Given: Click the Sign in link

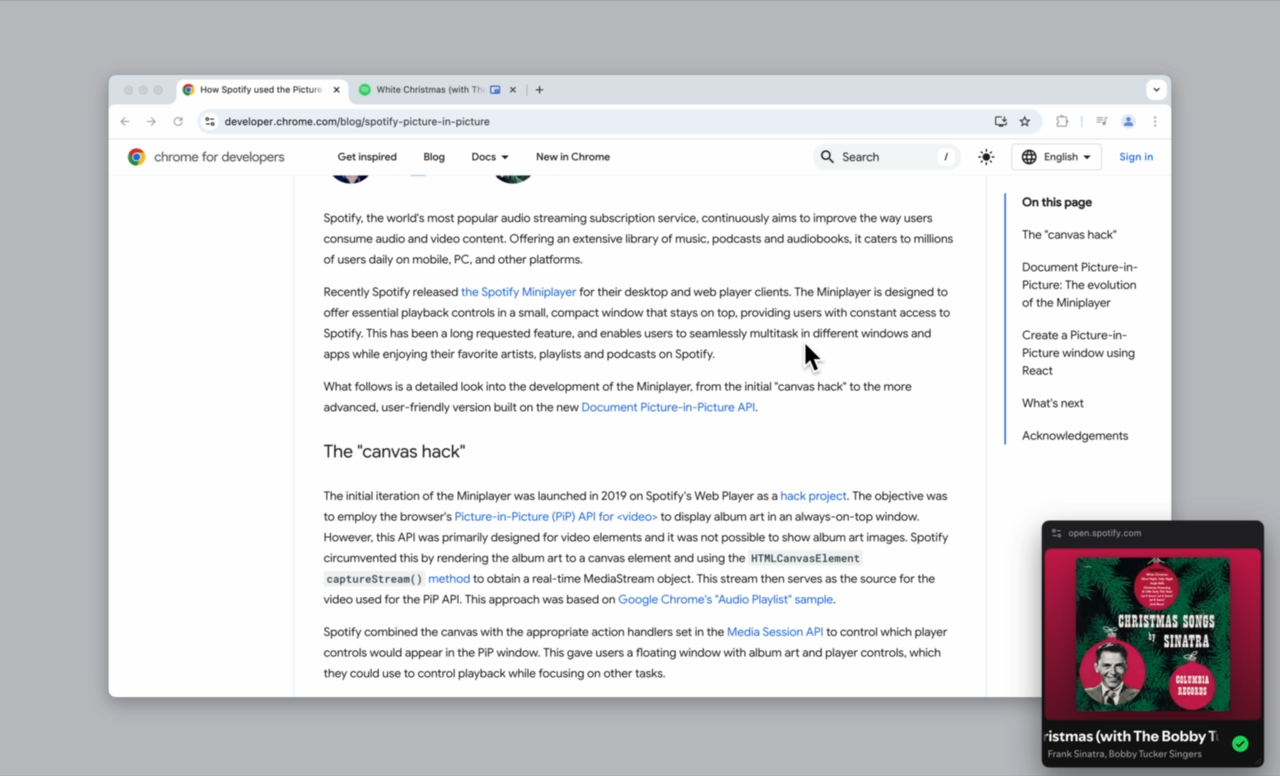Looking at the screenshot, I should tap(1135, 157).
